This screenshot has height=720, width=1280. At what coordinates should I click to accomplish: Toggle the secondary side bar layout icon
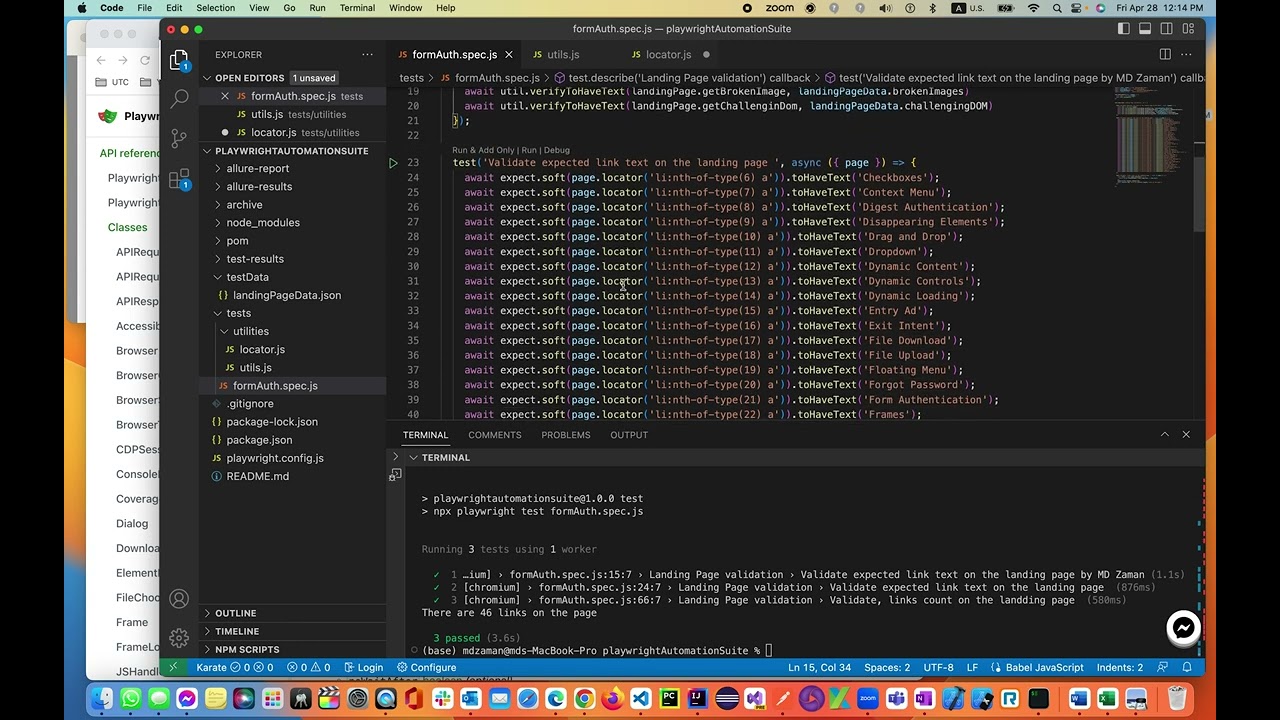(x=1166, y=29)
